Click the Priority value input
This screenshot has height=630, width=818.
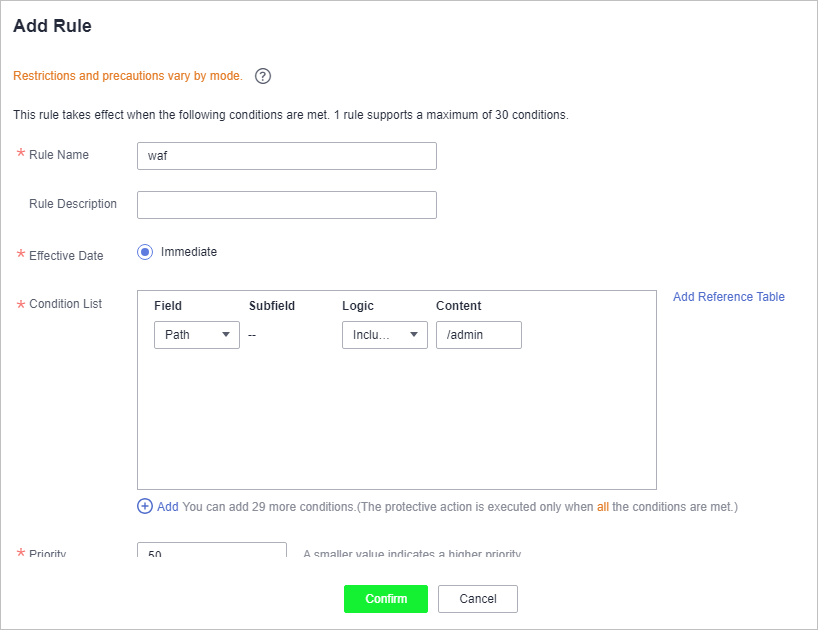pyautogui.click(x=212, y=550)
